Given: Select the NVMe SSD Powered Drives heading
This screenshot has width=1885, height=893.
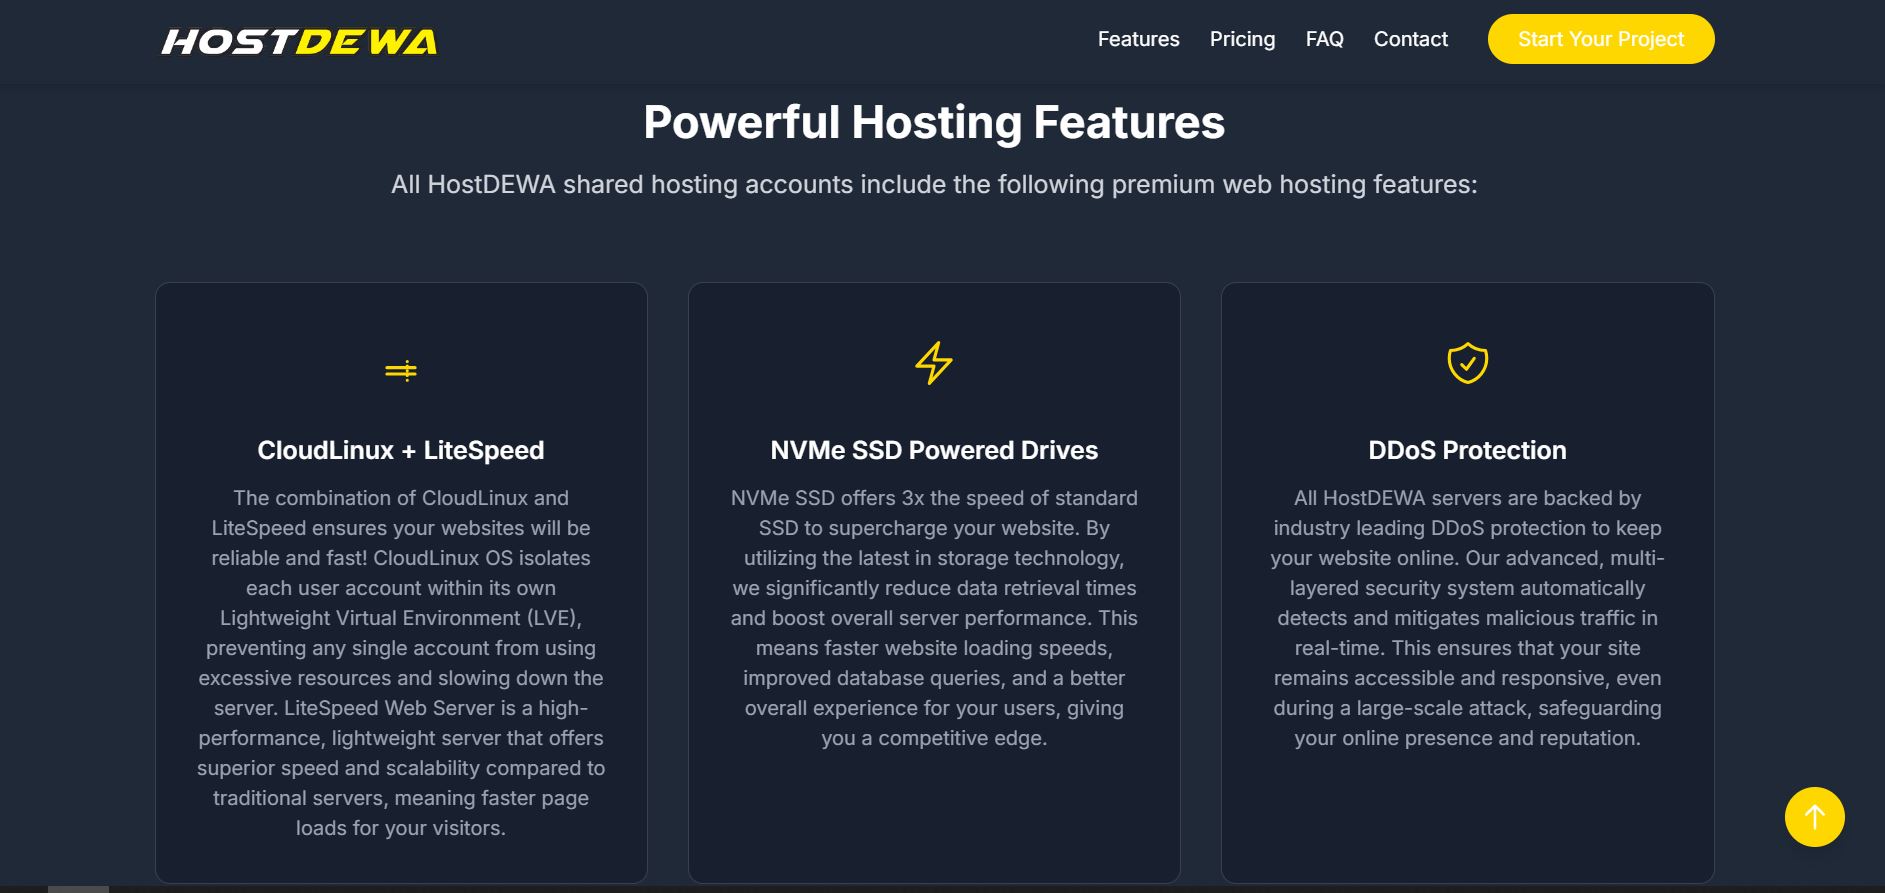Looking at the screenshot, I should coord(934,450).
